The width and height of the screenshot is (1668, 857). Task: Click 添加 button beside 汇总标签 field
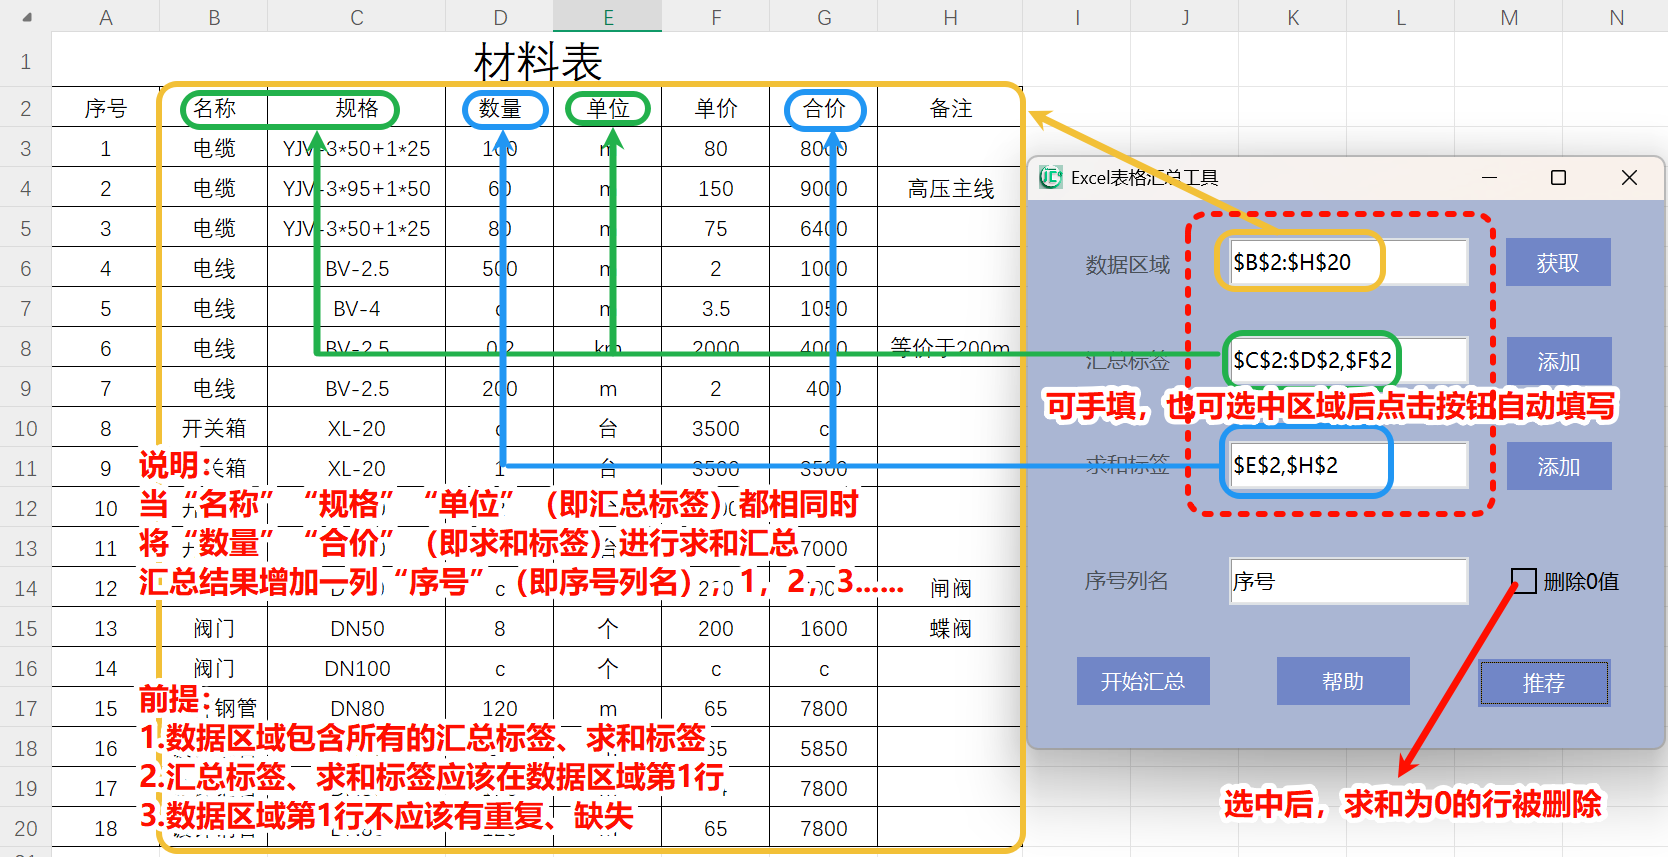(x=1558, y=361)
